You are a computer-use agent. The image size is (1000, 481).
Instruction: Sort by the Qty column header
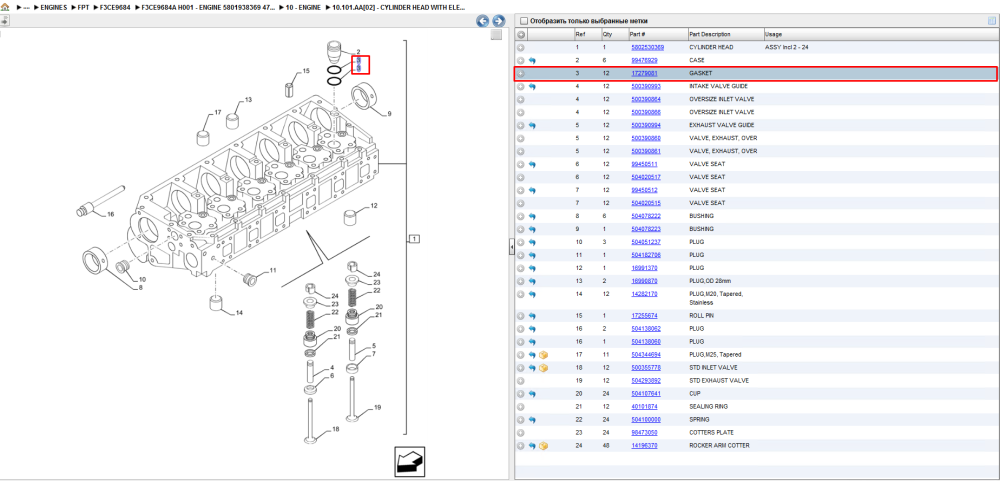614,34
